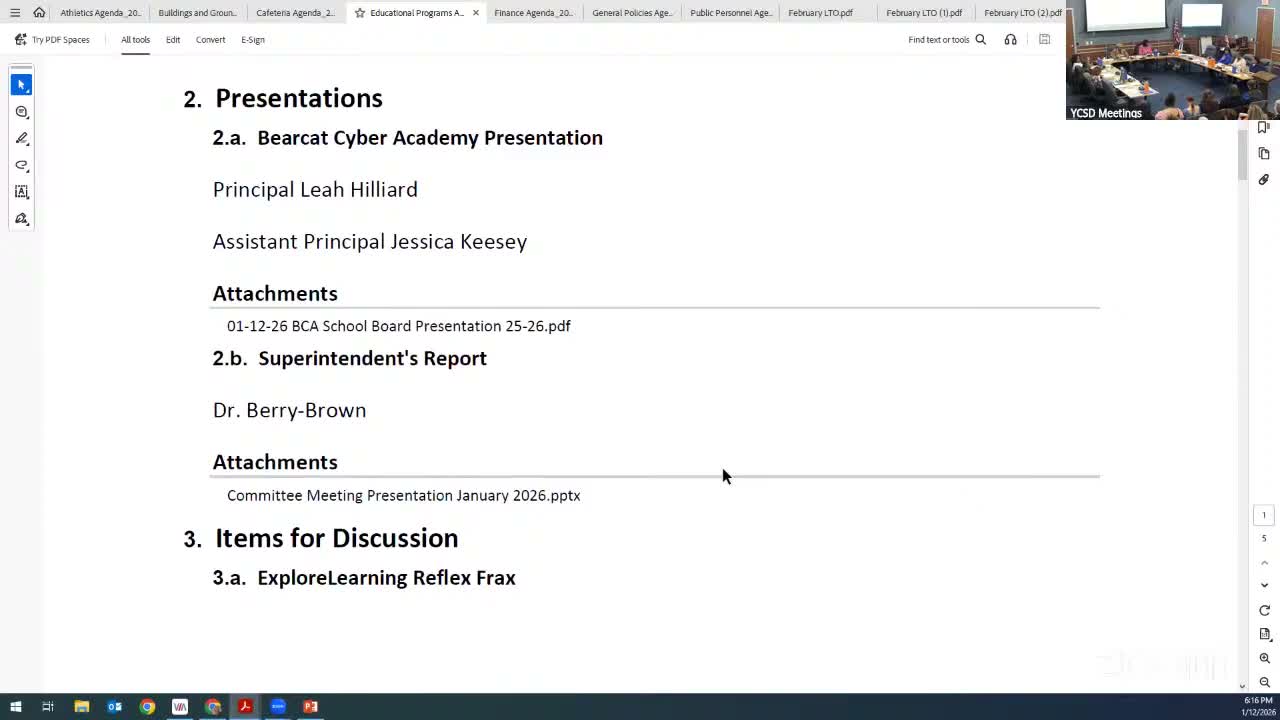The height and width of the screenshot is (720, 1280).
Task: Collapse the right panel with the chevron
Action: [1263, 585]
